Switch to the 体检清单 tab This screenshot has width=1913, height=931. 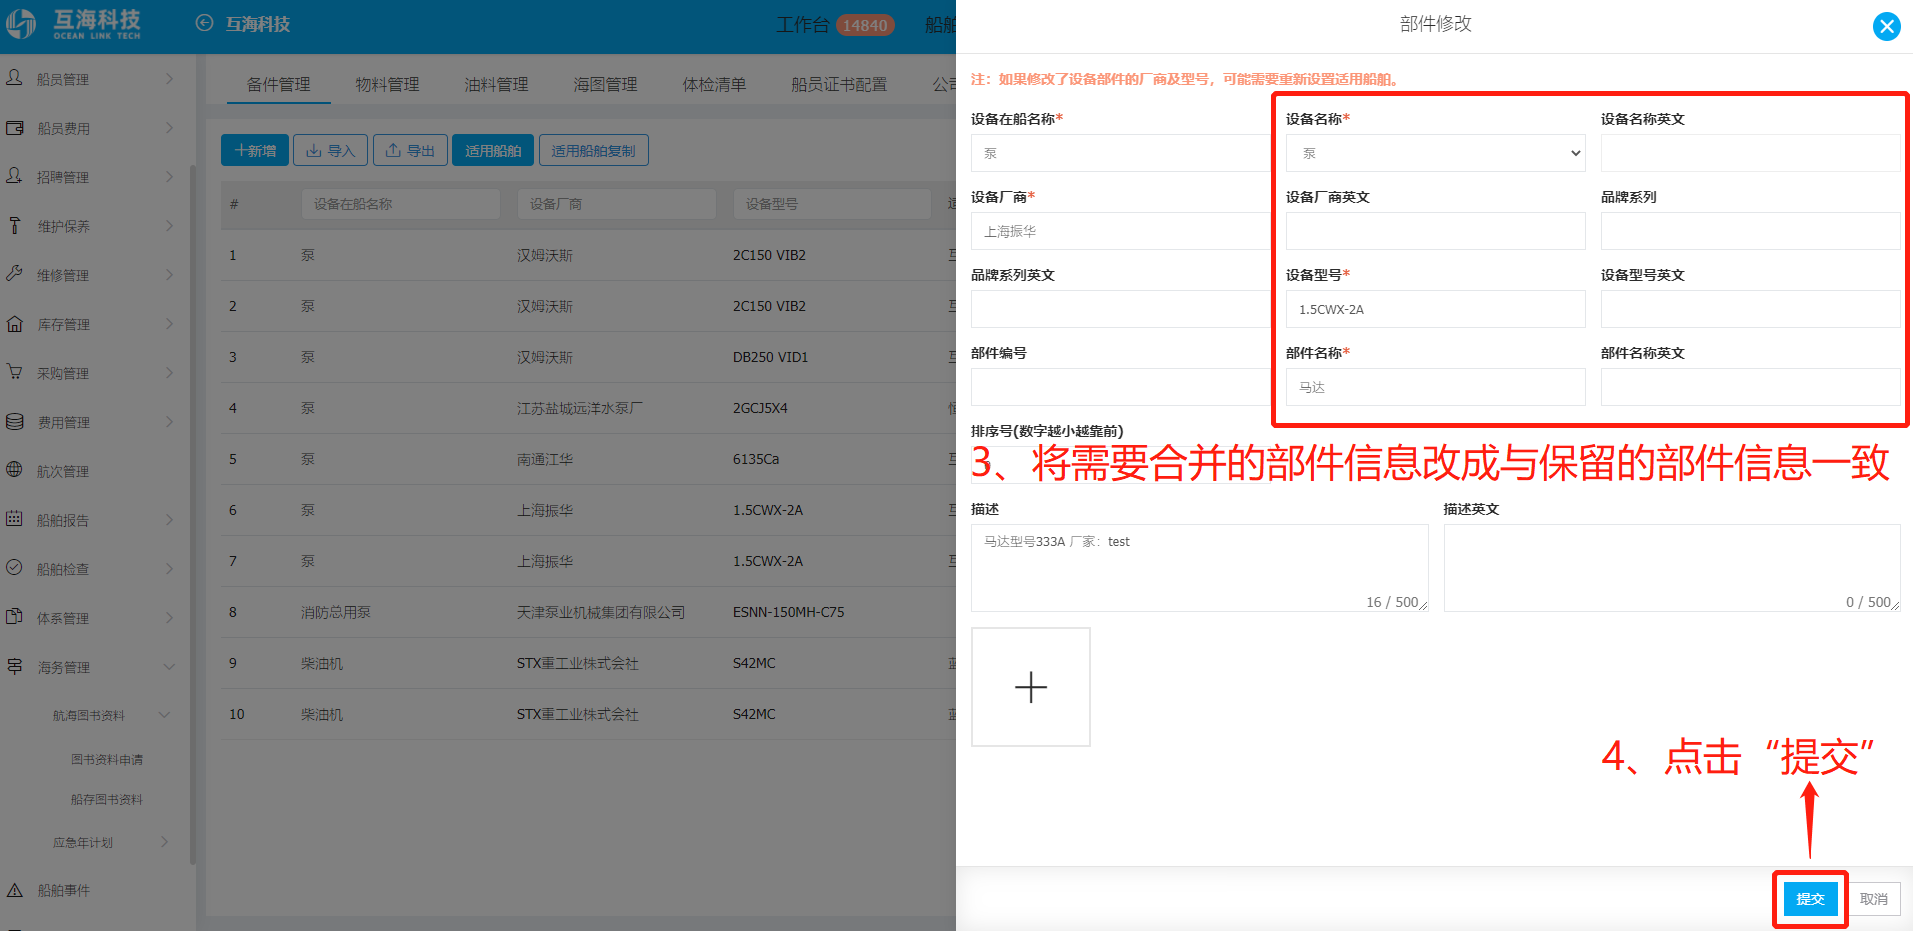(714, 84)
